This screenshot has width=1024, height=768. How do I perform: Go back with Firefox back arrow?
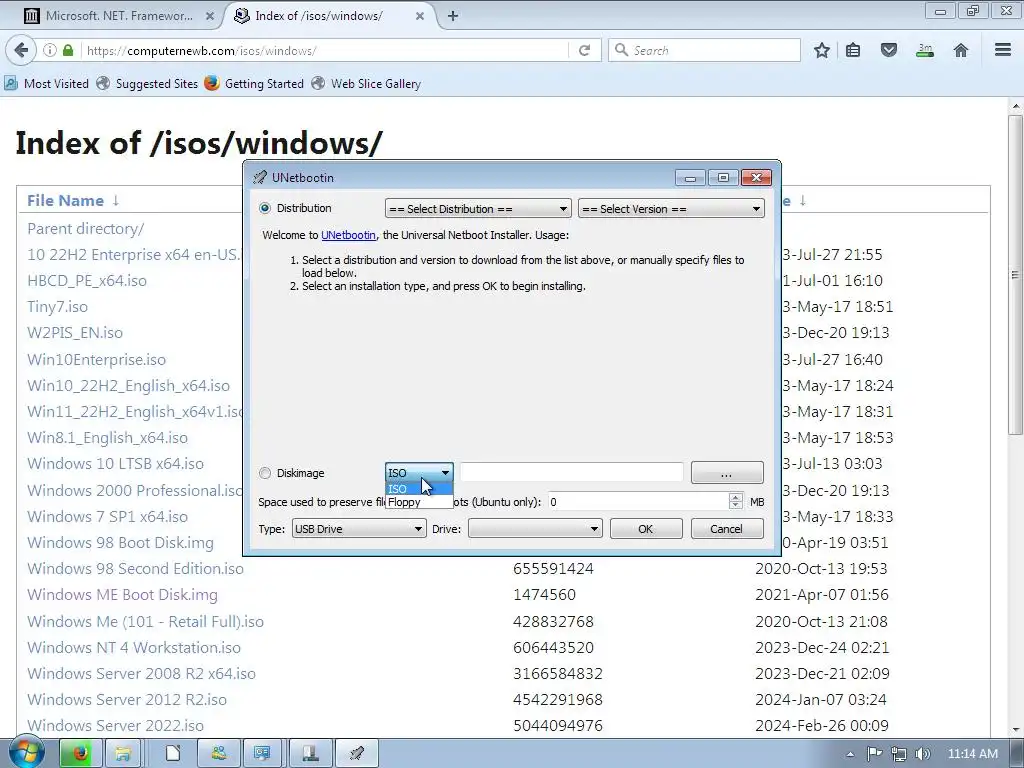21,50
